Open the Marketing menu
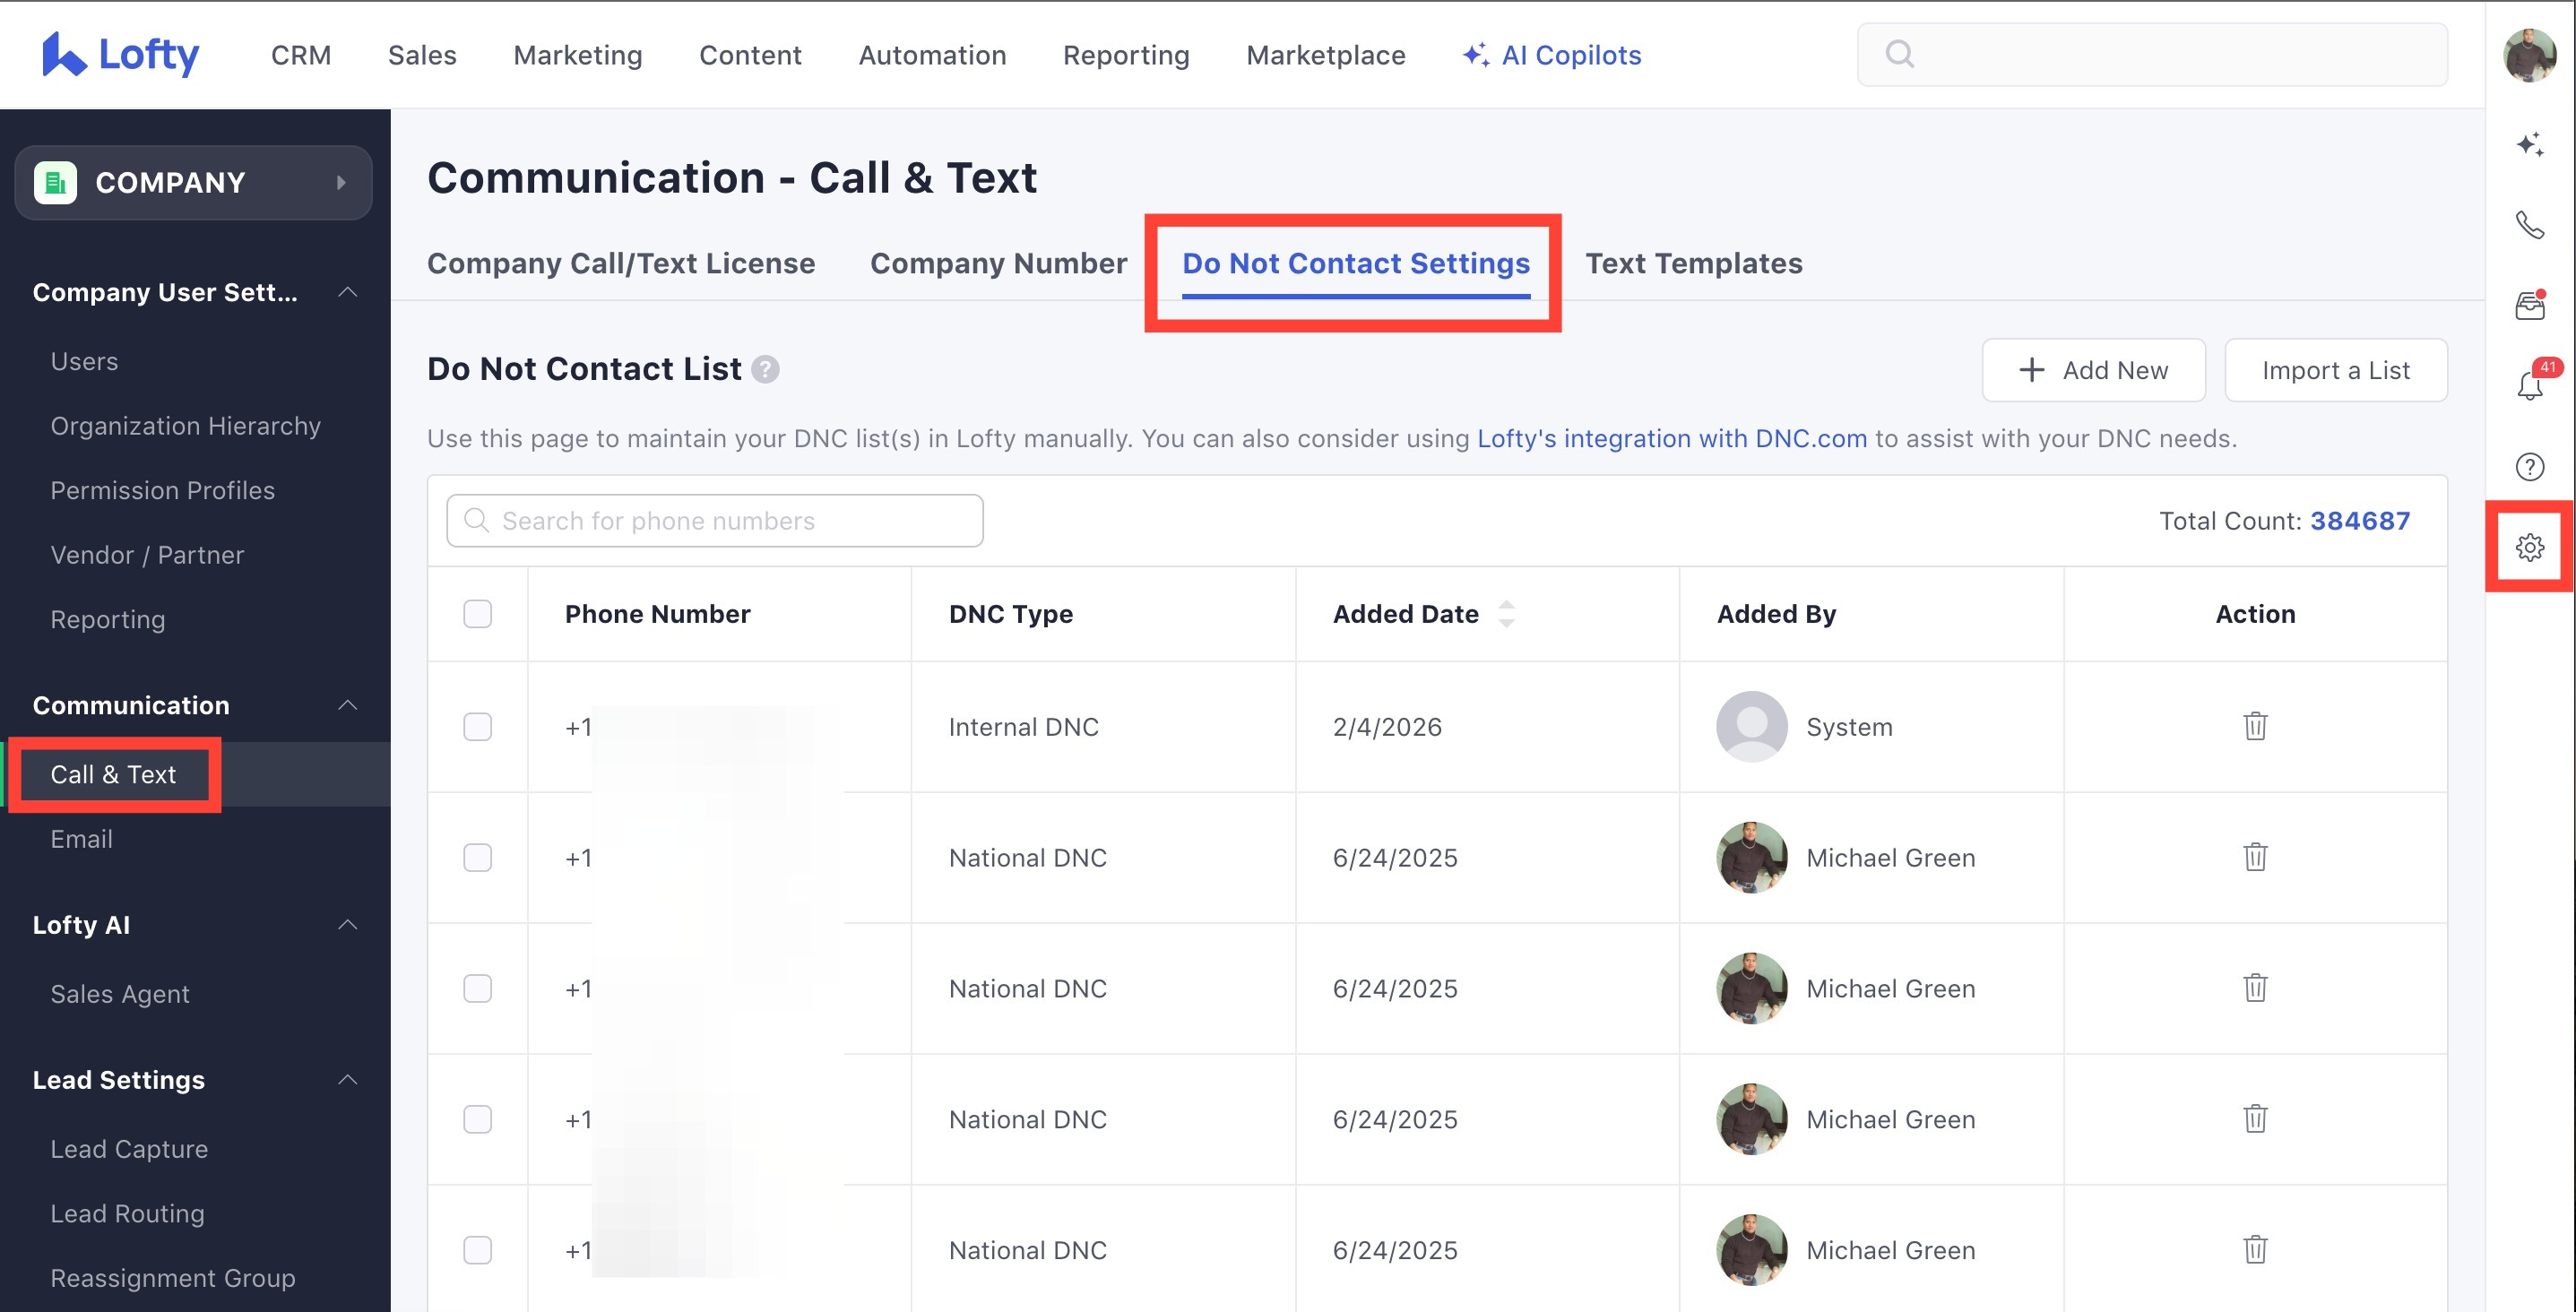The width and height of the screenshot is (2576, 1312). pyautogui.click(x=578, y=55)
